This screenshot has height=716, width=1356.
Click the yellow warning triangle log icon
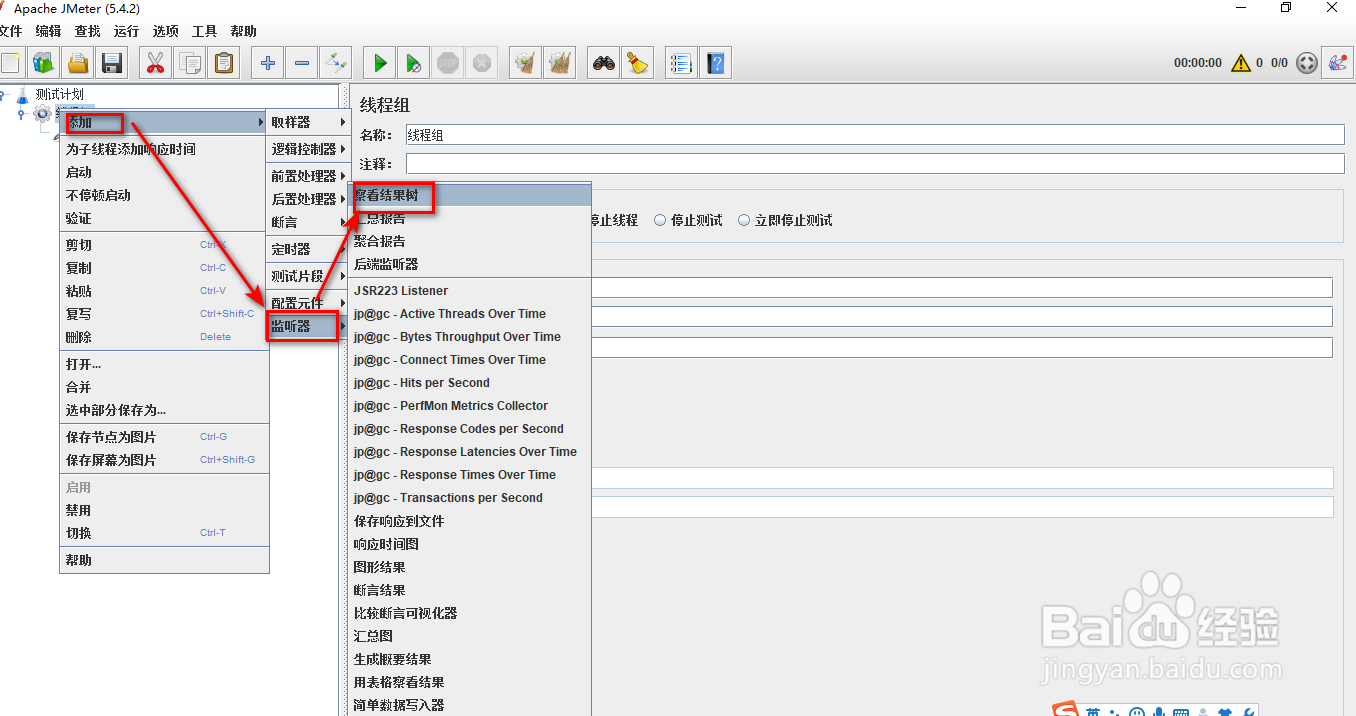[1241, 63]
